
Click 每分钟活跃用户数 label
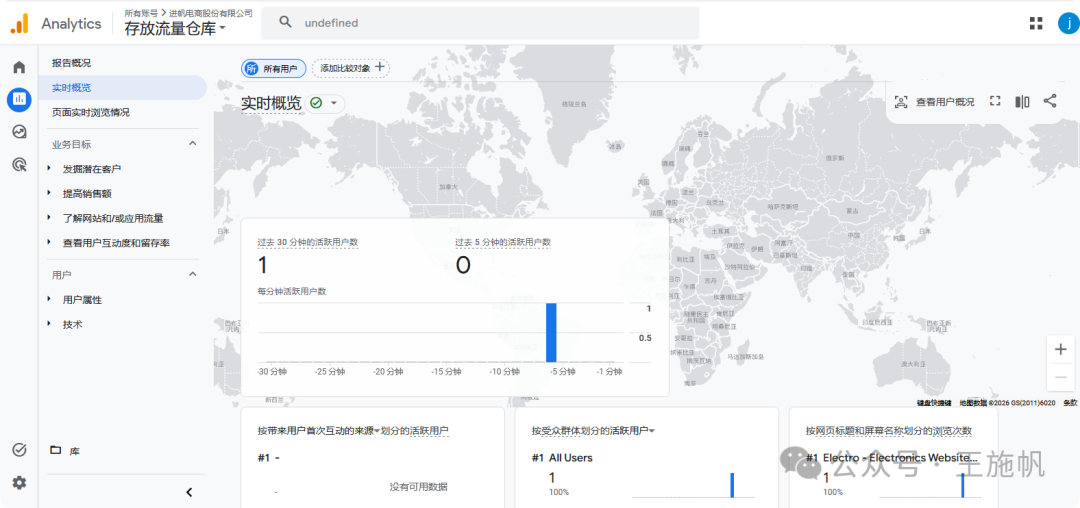pos(292,291)
